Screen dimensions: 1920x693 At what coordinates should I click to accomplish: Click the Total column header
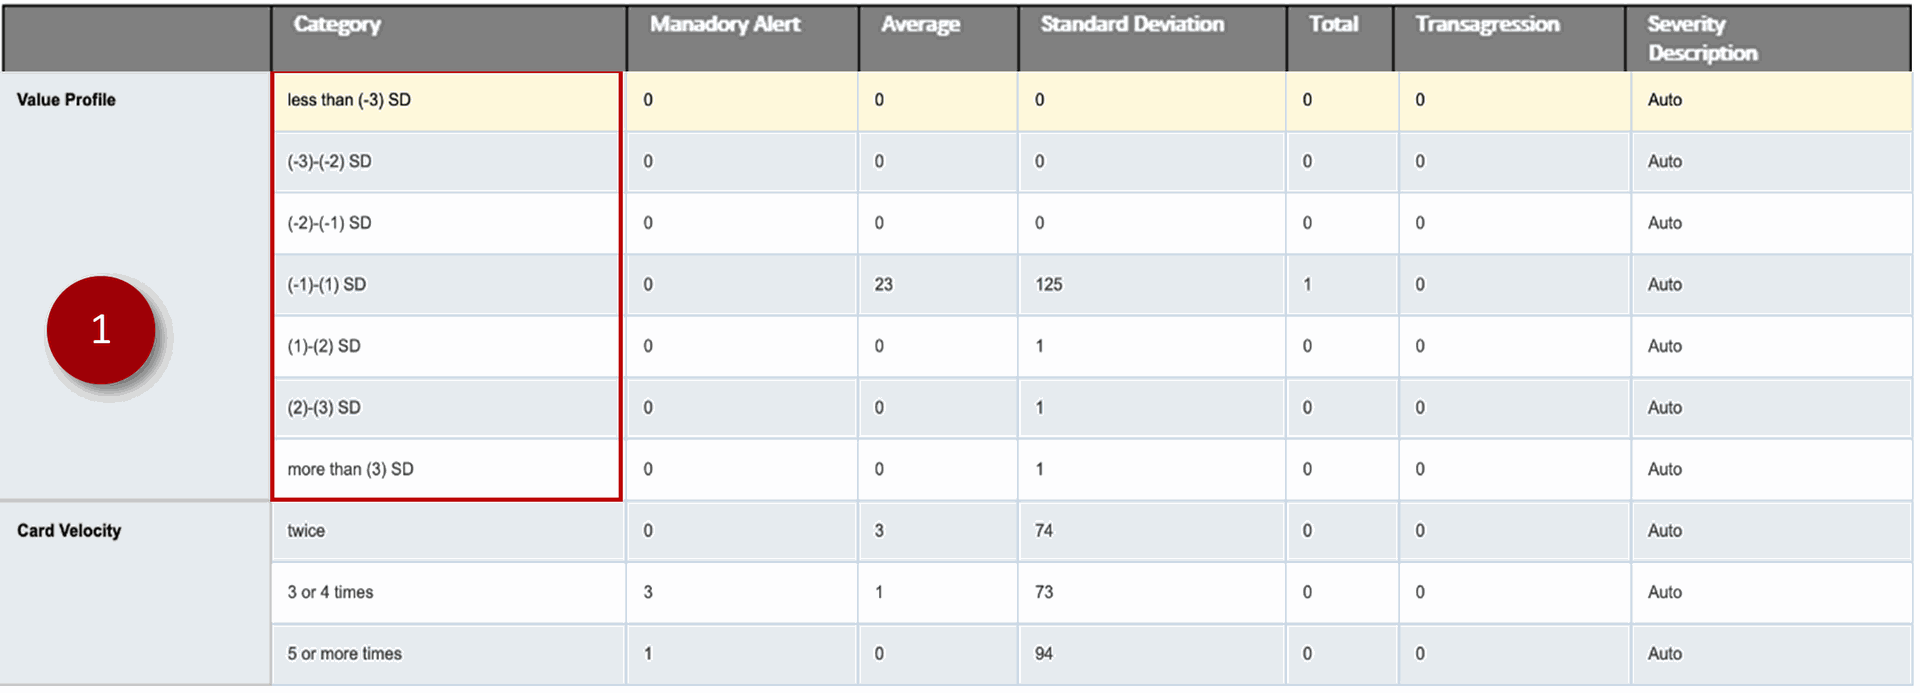pyautogui.click(x=1334, y=25)
